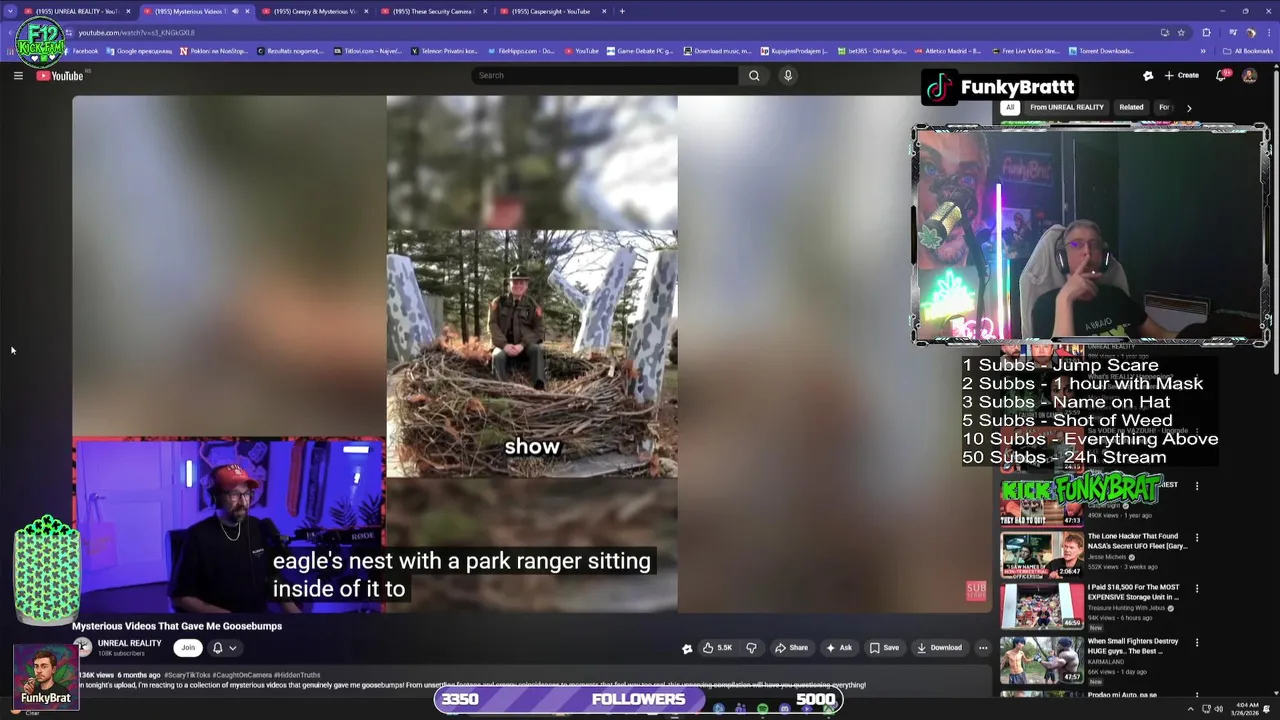The height and width of the screenshot is (720, 1280).
Task: Open more actions three-dot menu under video
Action: pos(983,648)
